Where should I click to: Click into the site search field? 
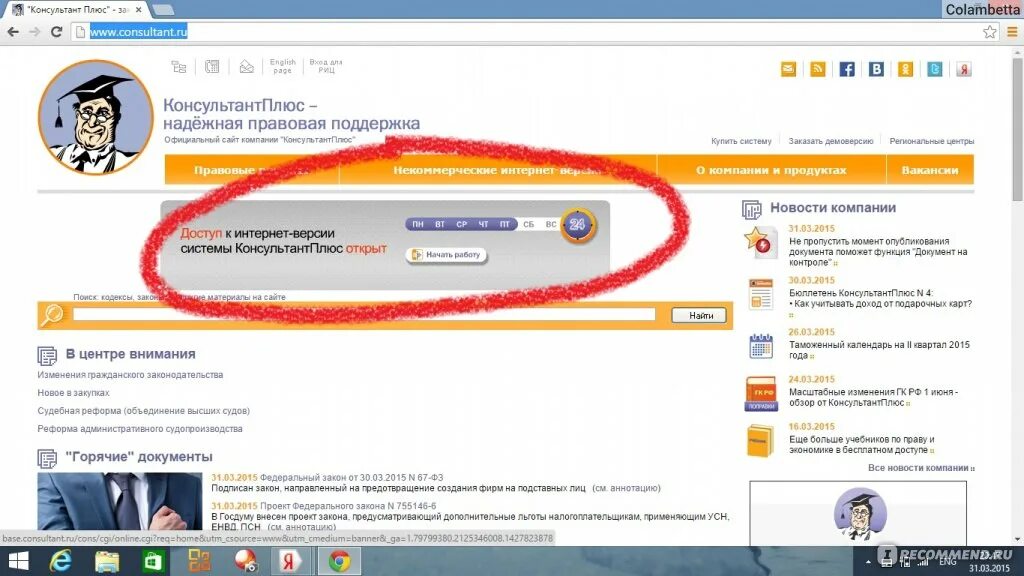[364, 314]
